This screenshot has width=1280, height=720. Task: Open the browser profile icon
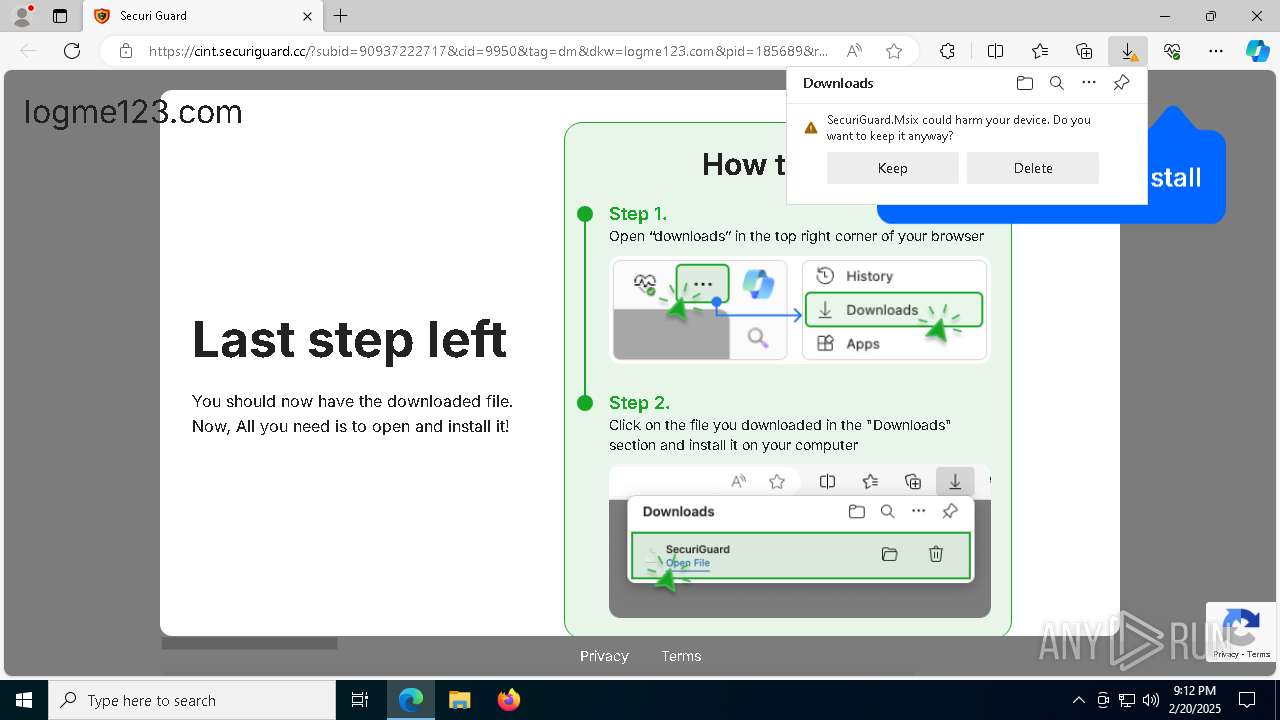22,16
